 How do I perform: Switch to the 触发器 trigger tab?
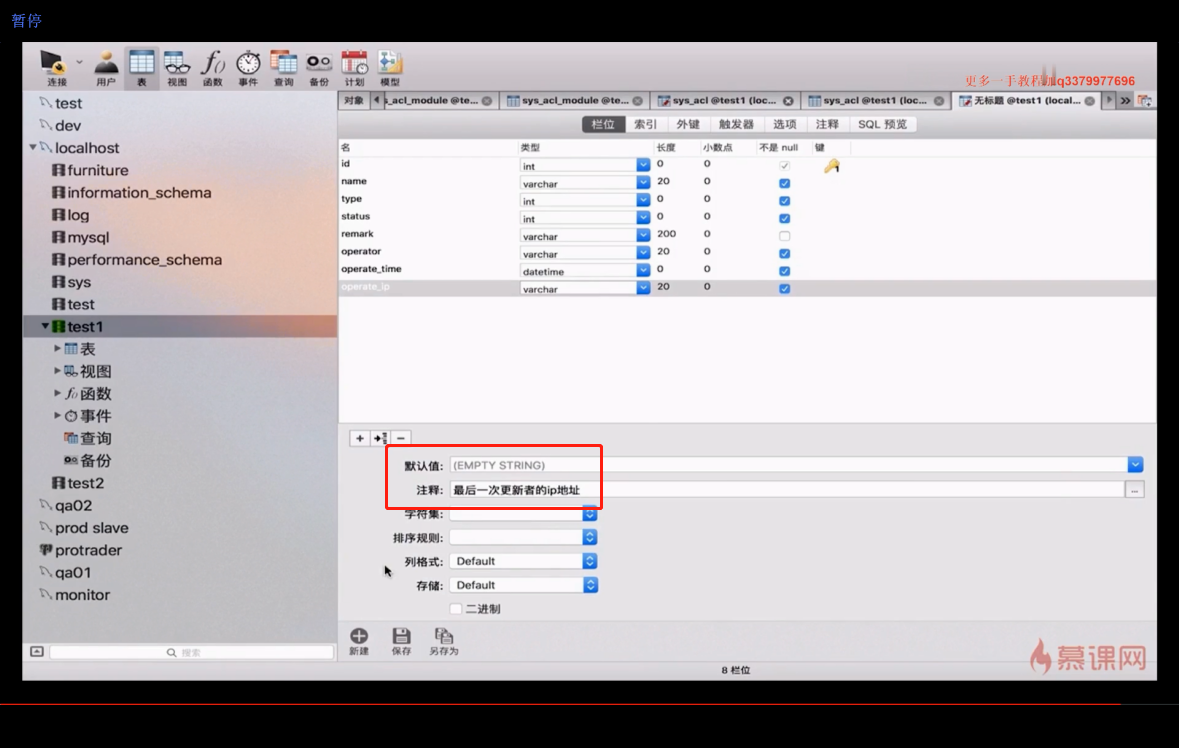pos(736,124)
